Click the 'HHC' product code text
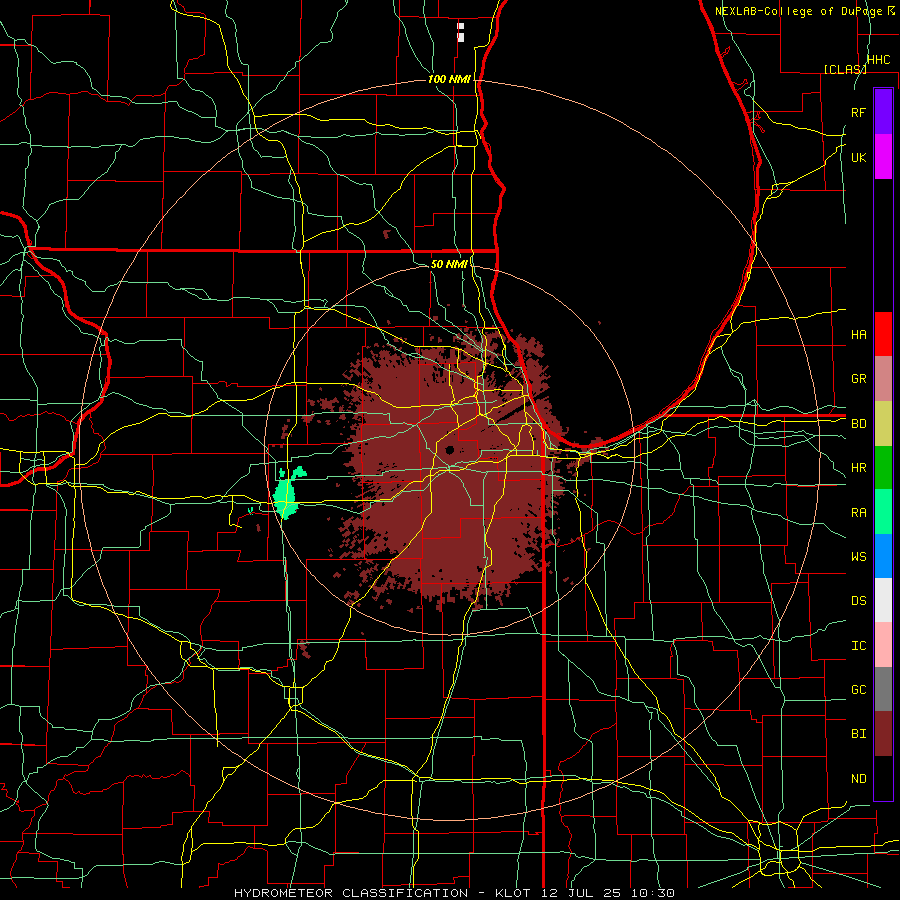Viewport: 900px width, 900px height. pyautogui.click(x=878, y=60)
